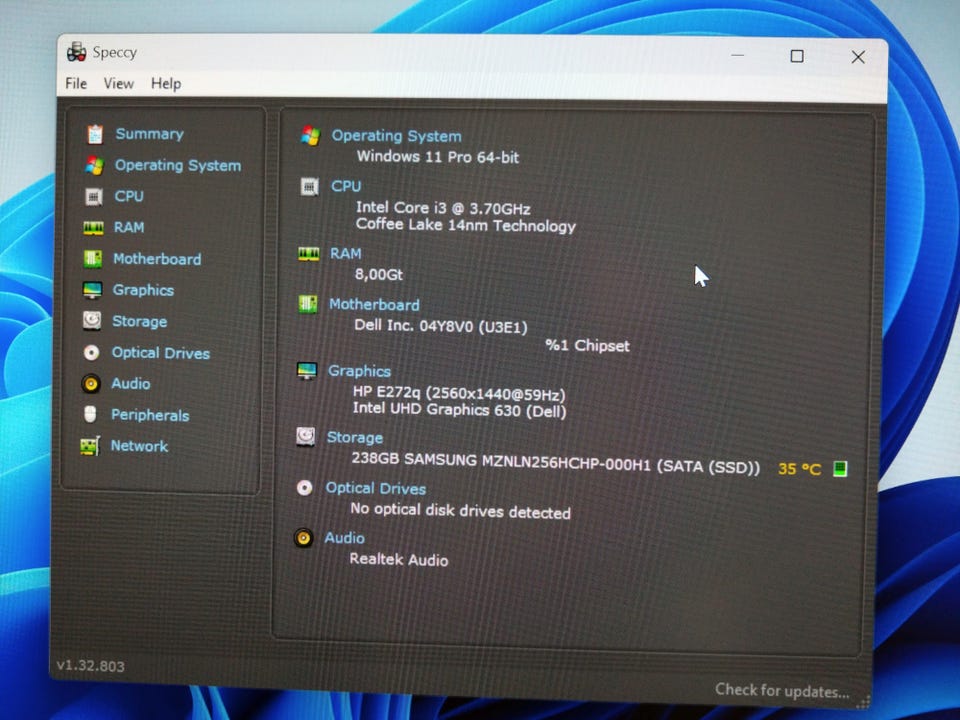Click Storage disk icon in summary panel
This screenshot has width=960, height=720.
(x=306, y=437)
